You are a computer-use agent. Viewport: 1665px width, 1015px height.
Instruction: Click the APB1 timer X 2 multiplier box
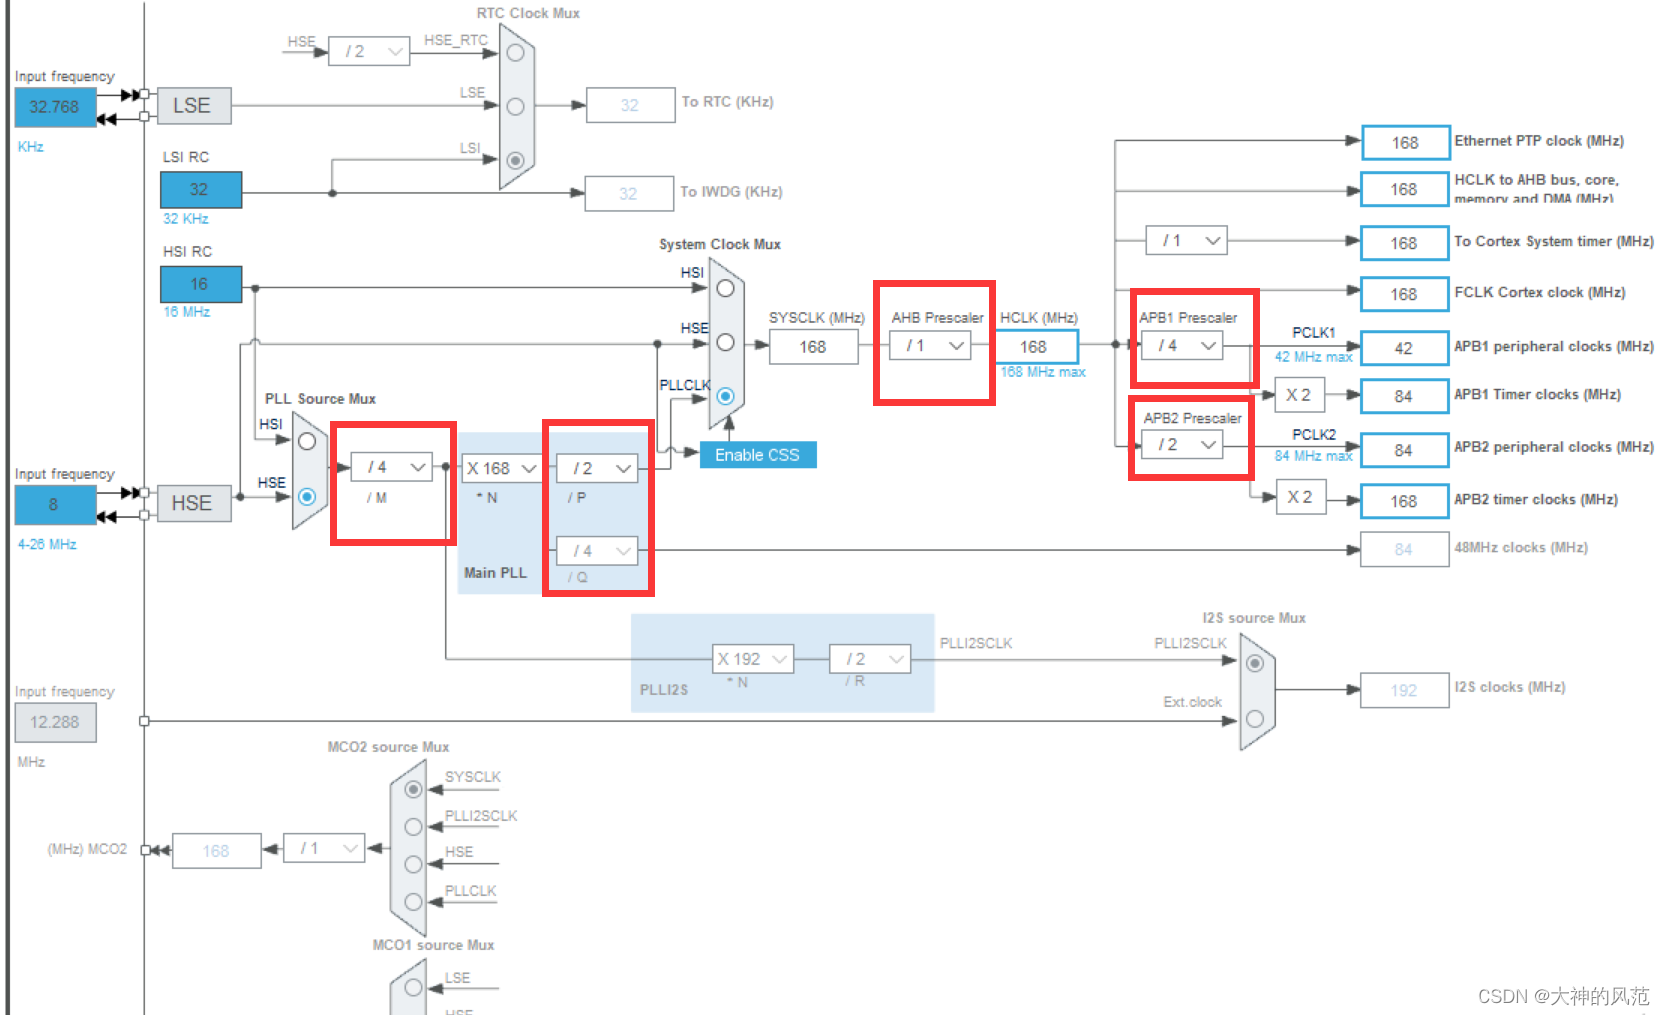click(1300, 395)
